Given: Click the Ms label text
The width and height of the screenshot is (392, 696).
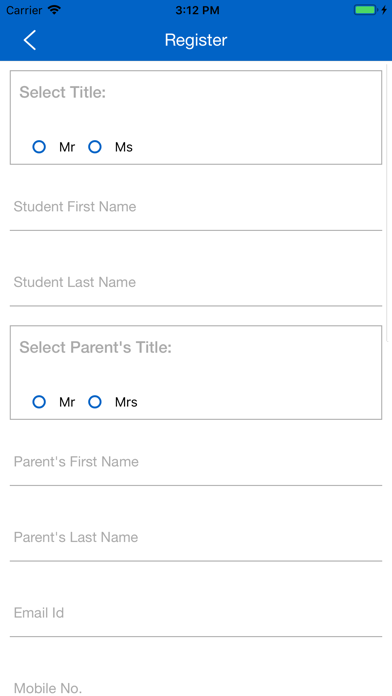Looking at the screenshot, I should point(124,147).
